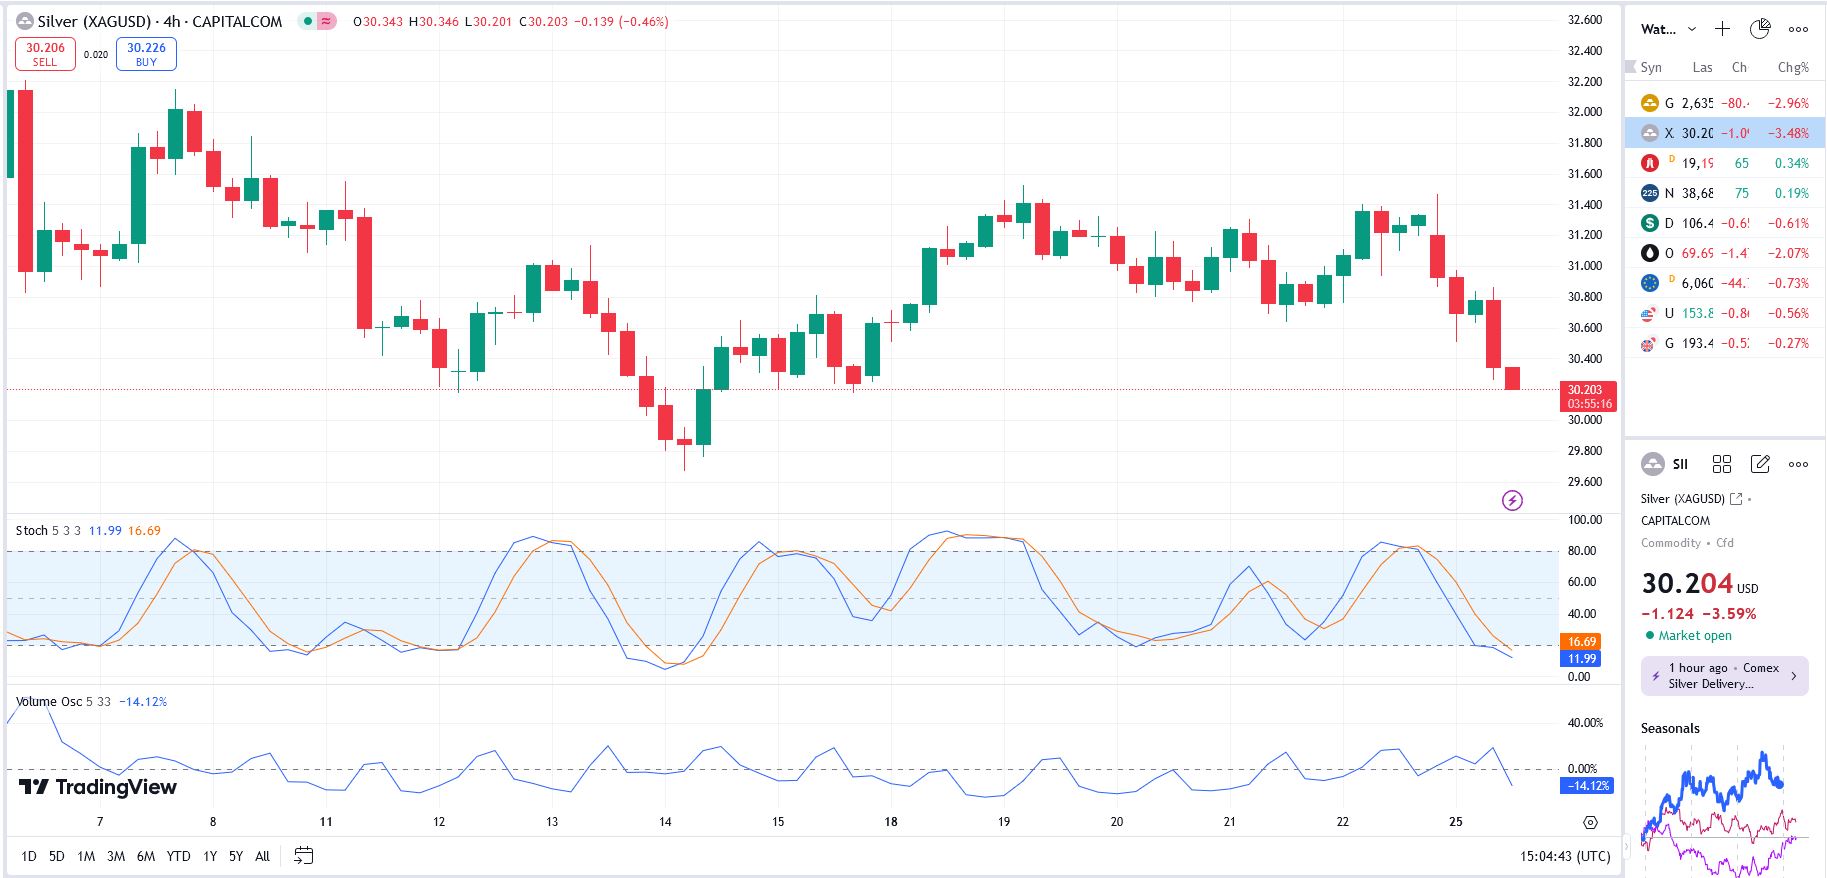Toggle the pink data approximation indicator badge
This screenshot has height=878, width=1827.
point(326,21)
